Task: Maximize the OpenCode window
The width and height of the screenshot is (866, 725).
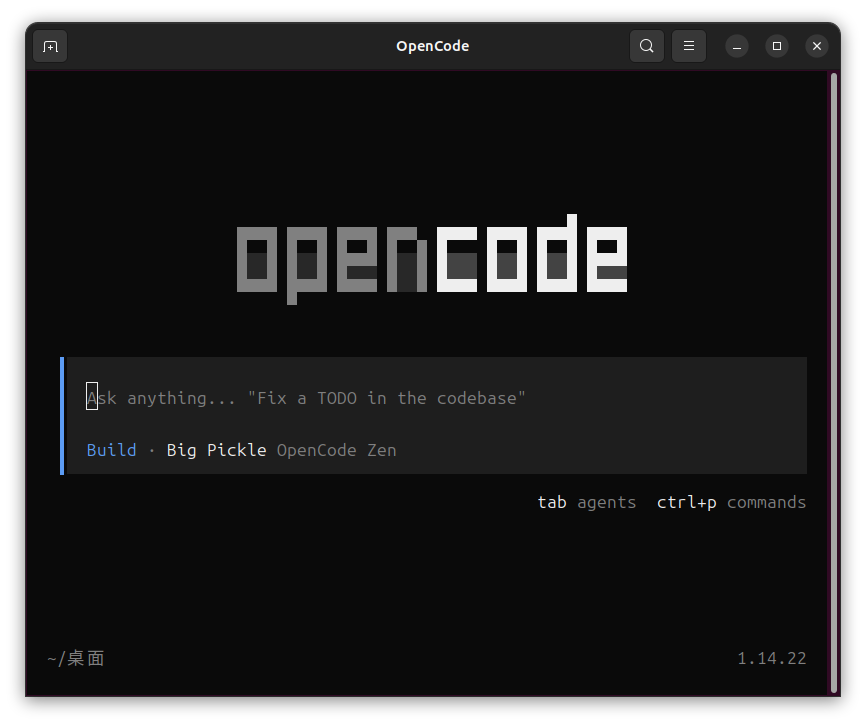Action: (x=777, y=46)
